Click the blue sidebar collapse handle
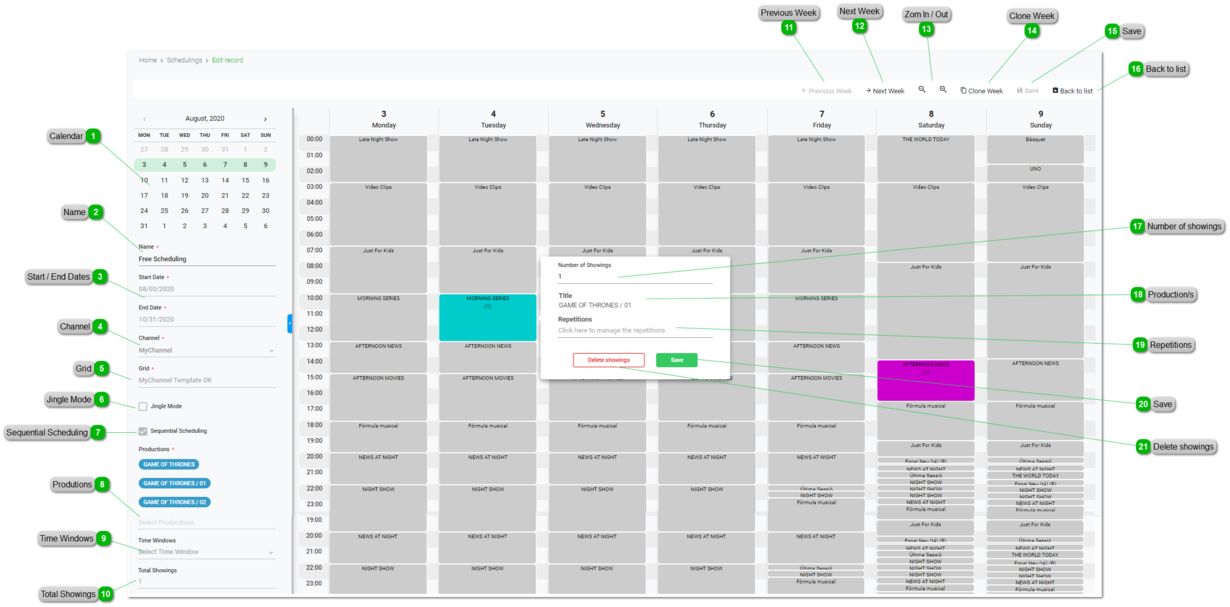This screenshot has width=1230, height=607. pyautogui.click(x=289, y=323)
